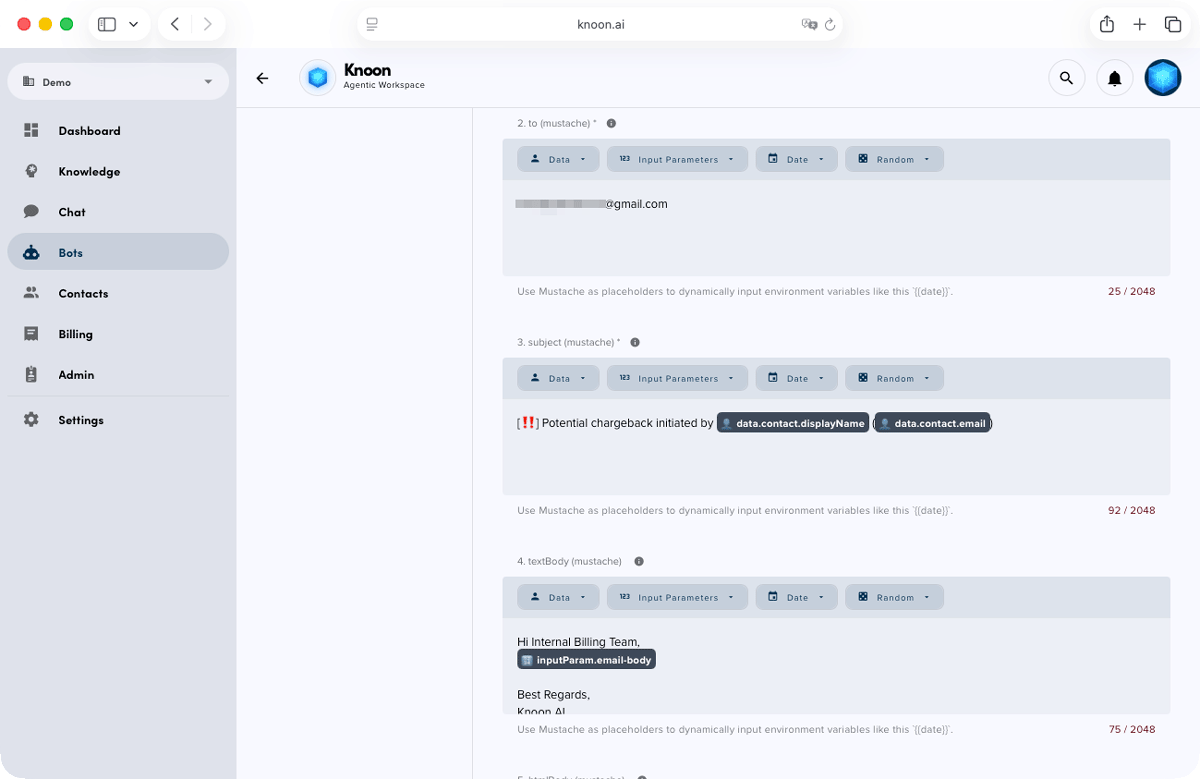Open the Data dropdown above the subject field

coord(558,378)
